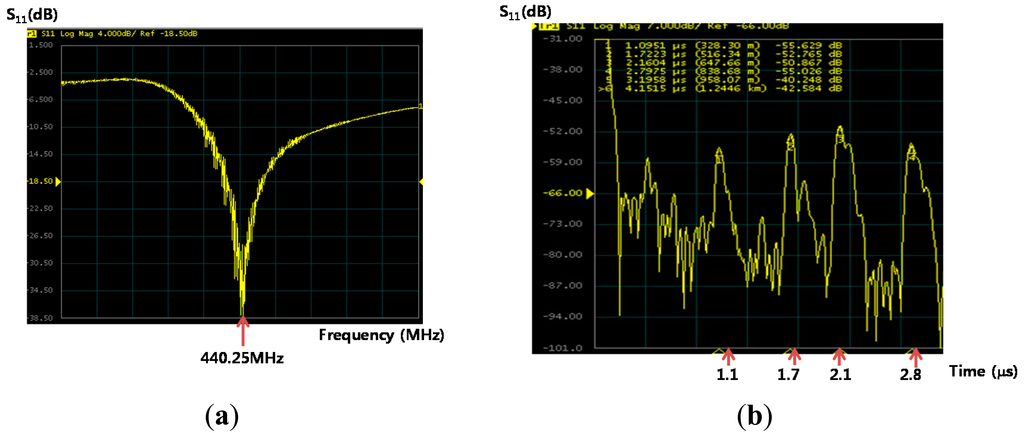Click the -66.00 reference value on y-axis
Screen dimensions: 1024x433
pos(571,193)
